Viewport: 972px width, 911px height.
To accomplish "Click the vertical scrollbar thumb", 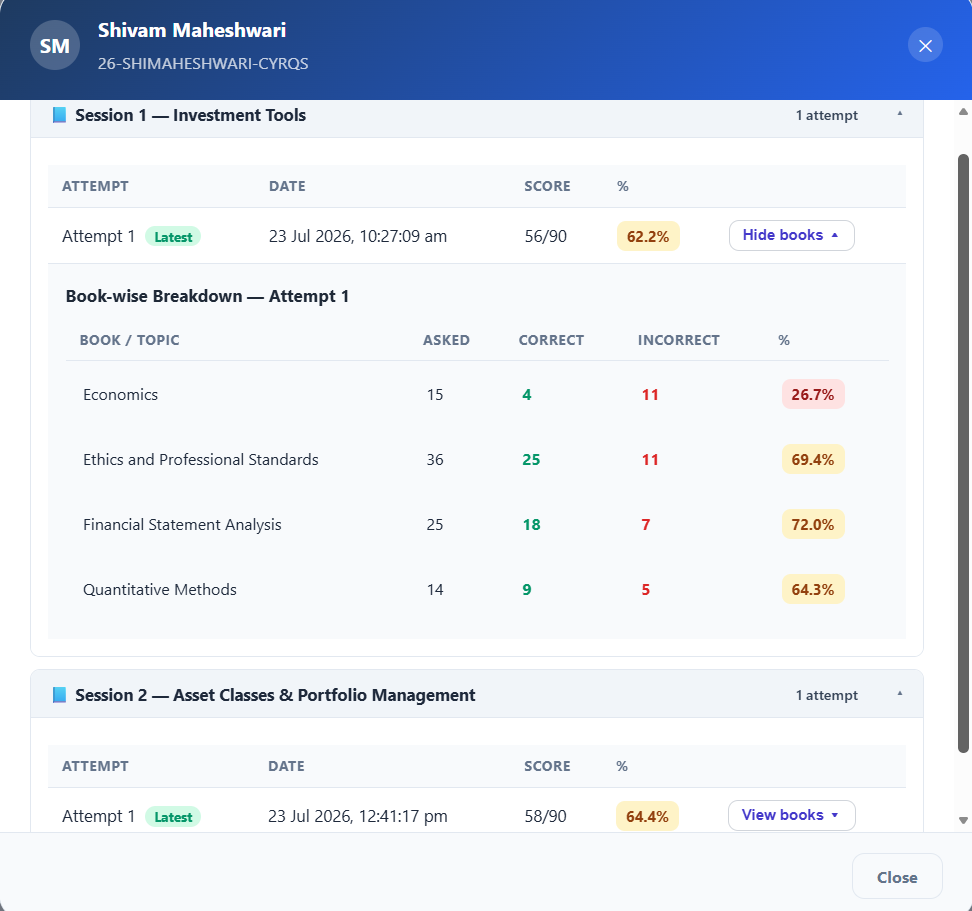I will tap(963, 453).
